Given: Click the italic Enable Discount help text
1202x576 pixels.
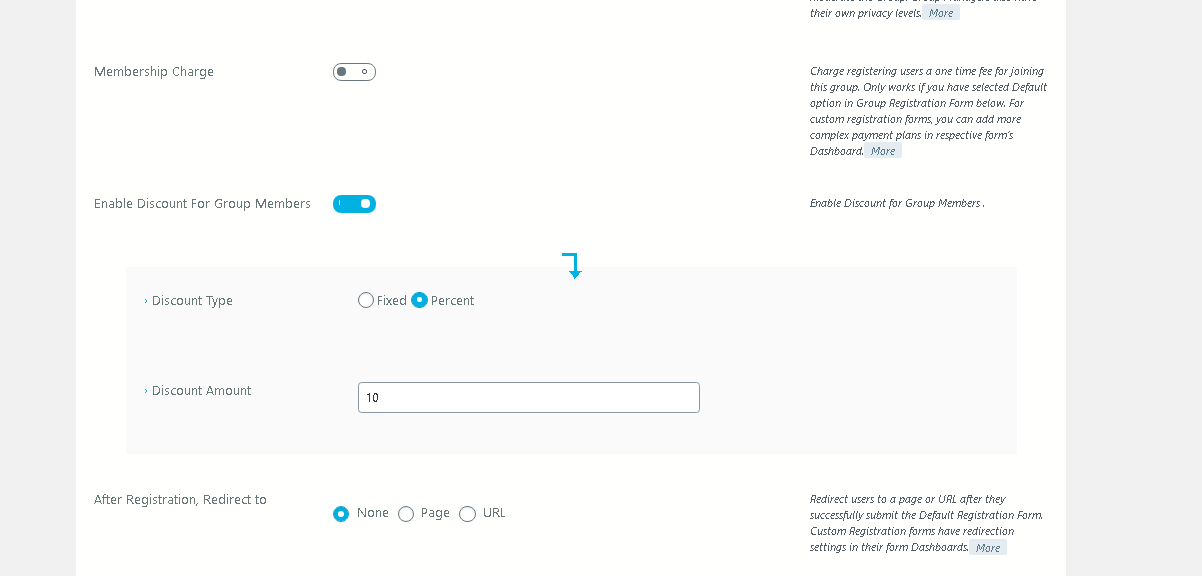Looking at the screenshot, I should click(x=895, y=204).
